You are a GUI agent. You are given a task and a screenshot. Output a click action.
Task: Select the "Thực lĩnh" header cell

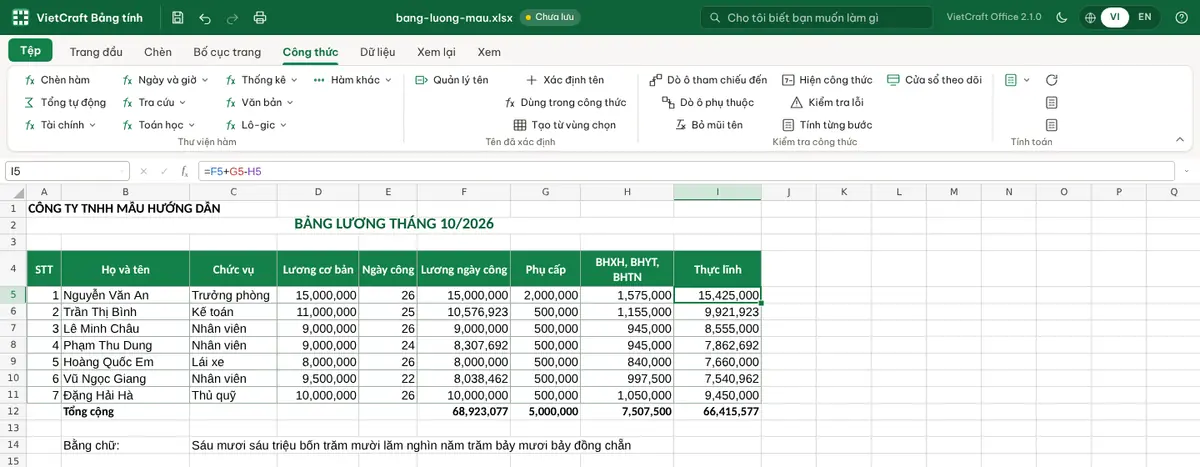(717, 269)
